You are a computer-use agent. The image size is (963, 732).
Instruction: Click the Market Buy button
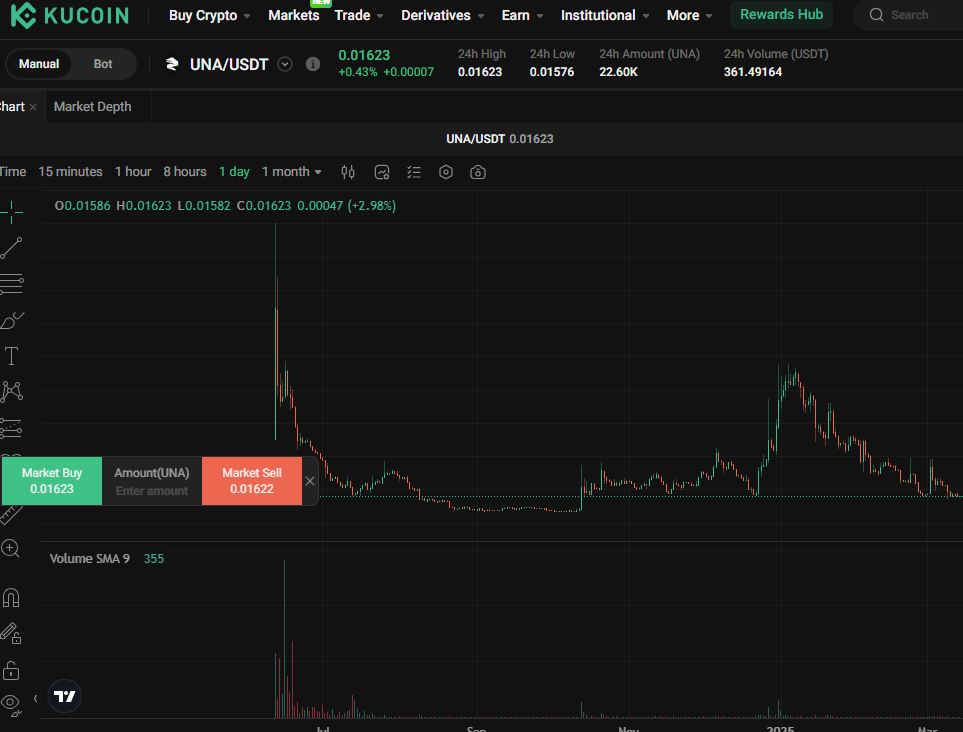coord(51,480)
